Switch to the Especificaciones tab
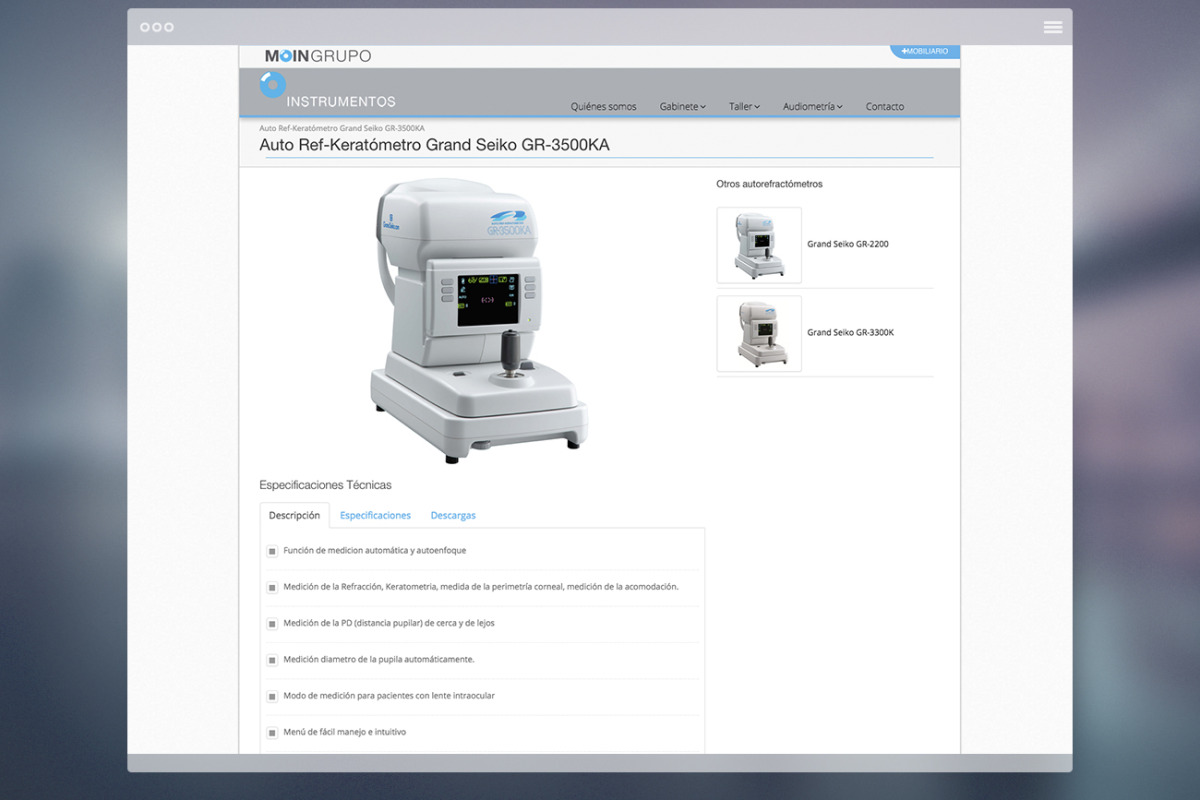 pyautogui.click(x=375, y=515)
